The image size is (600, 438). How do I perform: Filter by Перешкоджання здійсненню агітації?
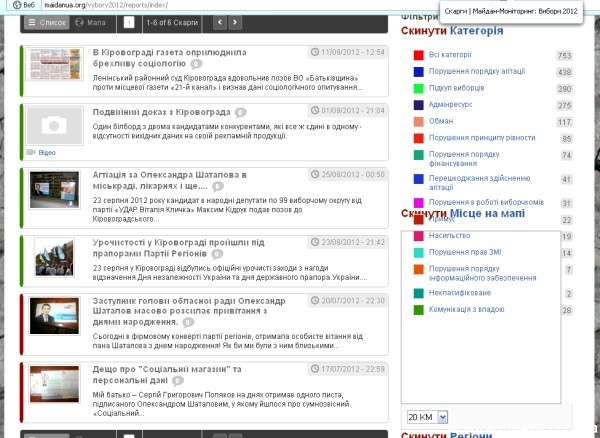click(x=479, y=182)
